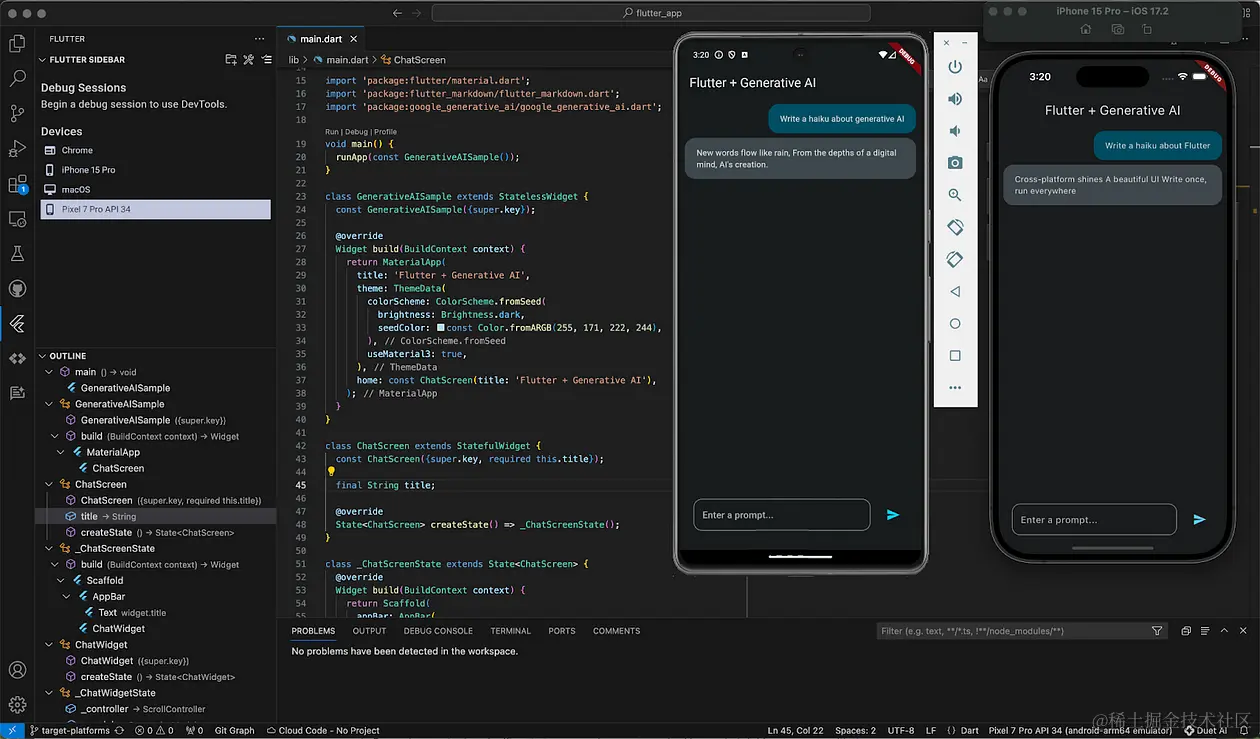Image resolution: width=1260 pixels, height=739 pixels.
Task: Click the Profile code lens above main
Action: [385, 132]
